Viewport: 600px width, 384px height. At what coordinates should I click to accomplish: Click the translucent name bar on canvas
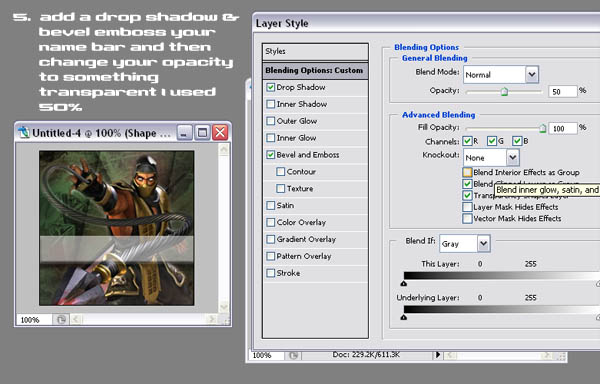pos(117,249)
